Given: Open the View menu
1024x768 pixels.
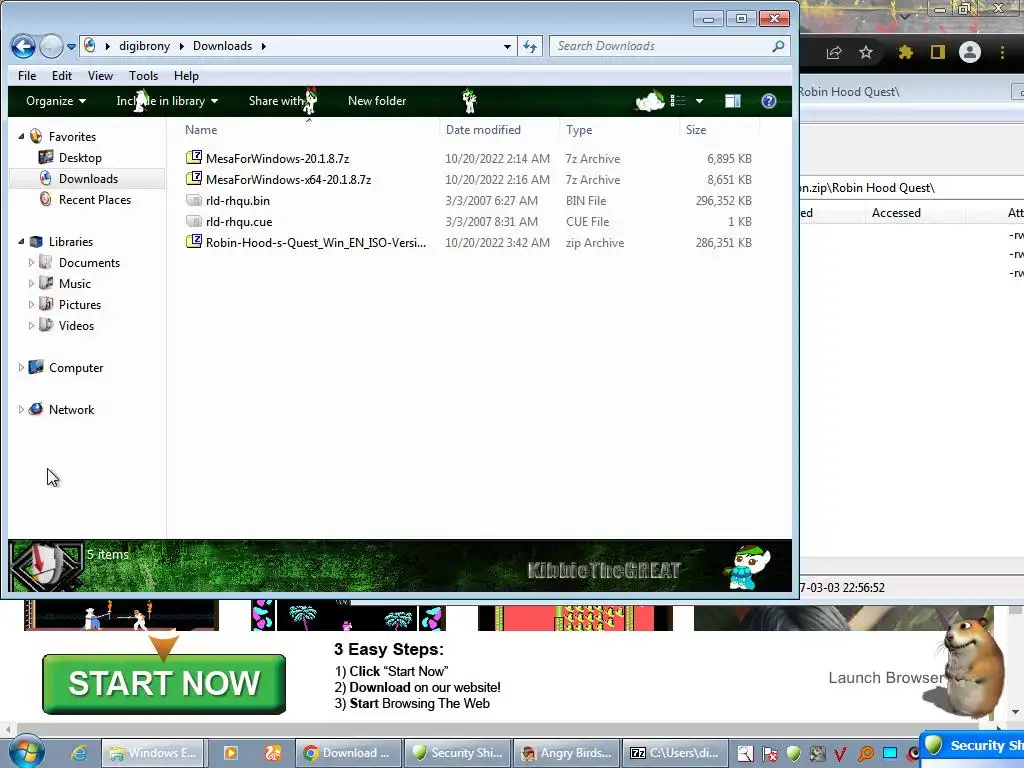Looking at the screenshot, I should point(100,76).
